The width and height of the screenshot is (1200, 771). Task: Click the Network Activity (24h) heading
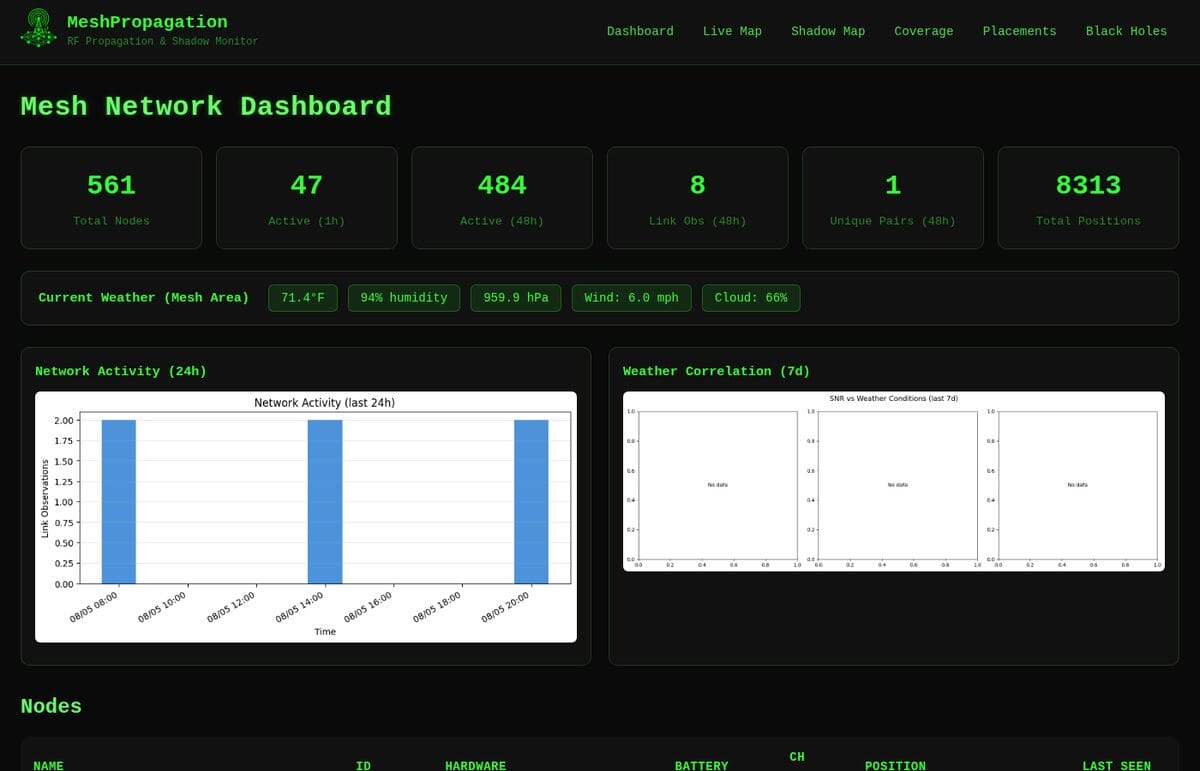[x=121, y=371]
